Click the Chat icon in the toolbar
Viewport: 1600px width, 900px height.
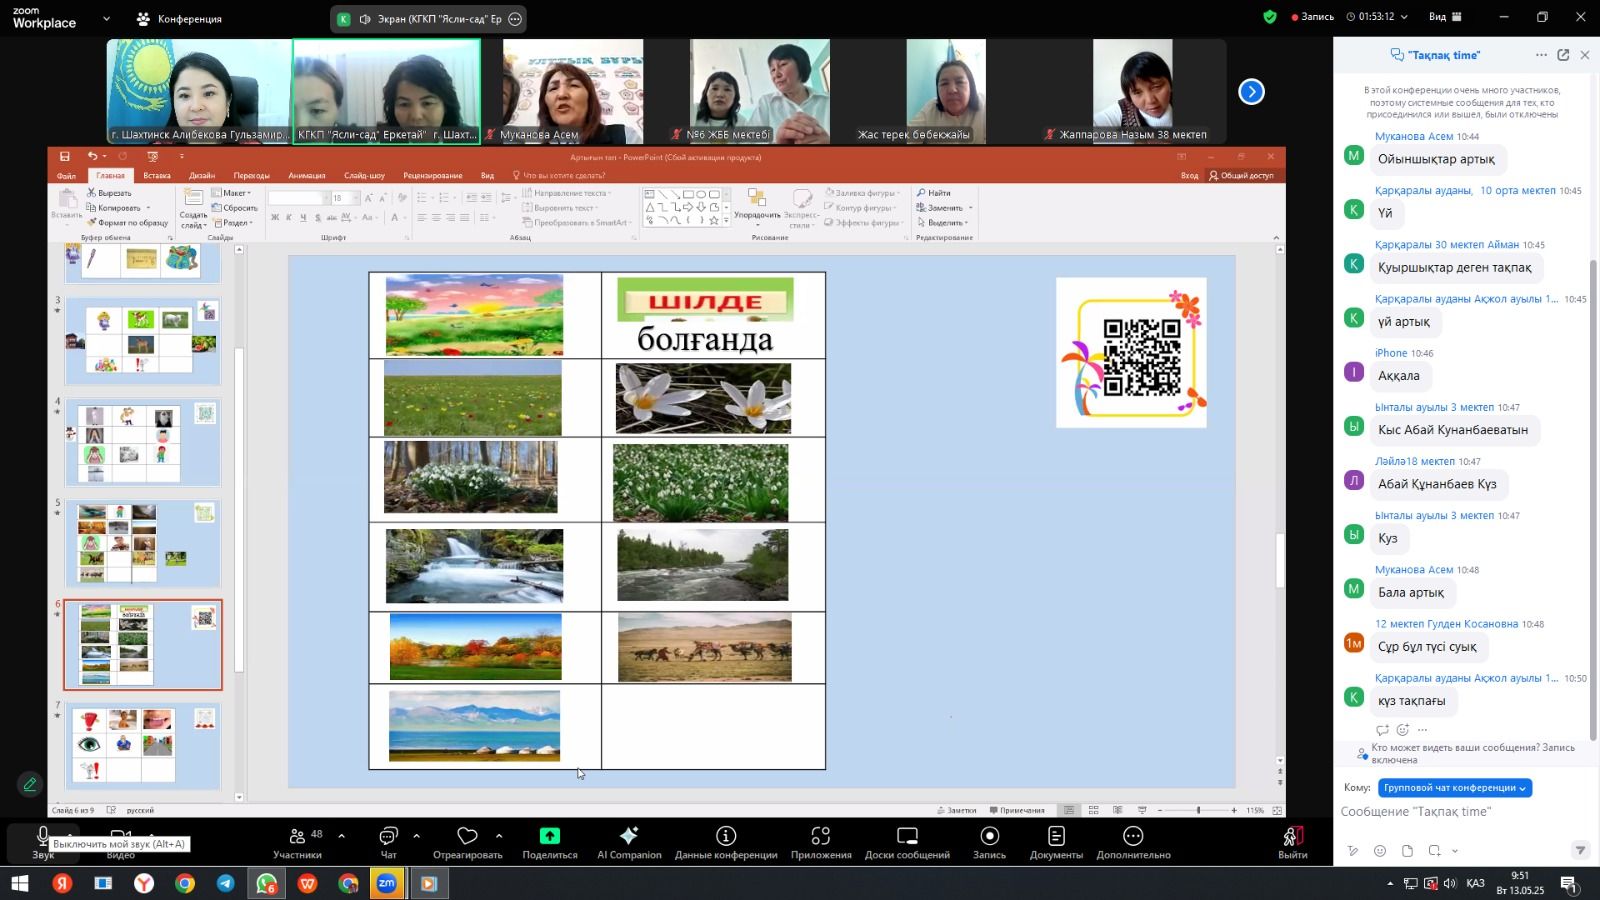pos(388,836)
